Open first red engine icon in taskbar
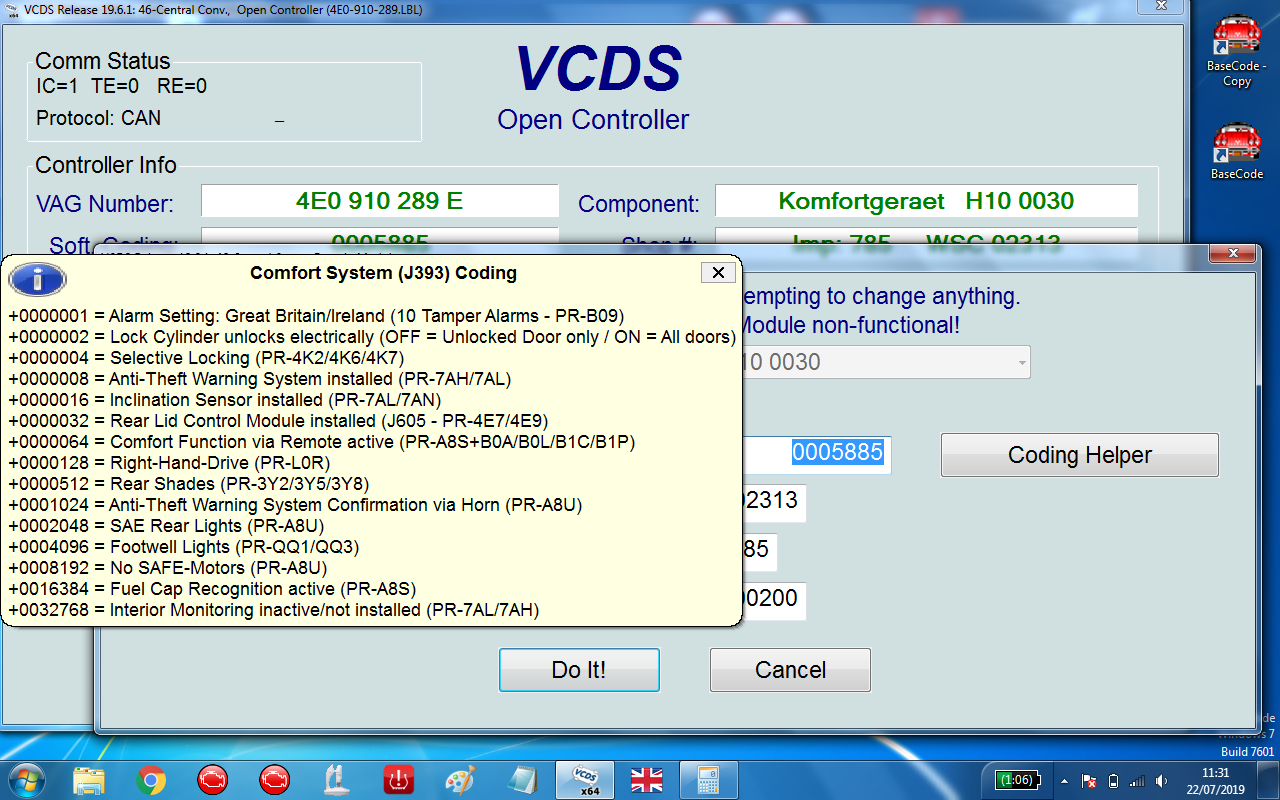Image resolution: width=1280 pixels, height=800 pixels. pyautogui.click(x=213, y=780)
